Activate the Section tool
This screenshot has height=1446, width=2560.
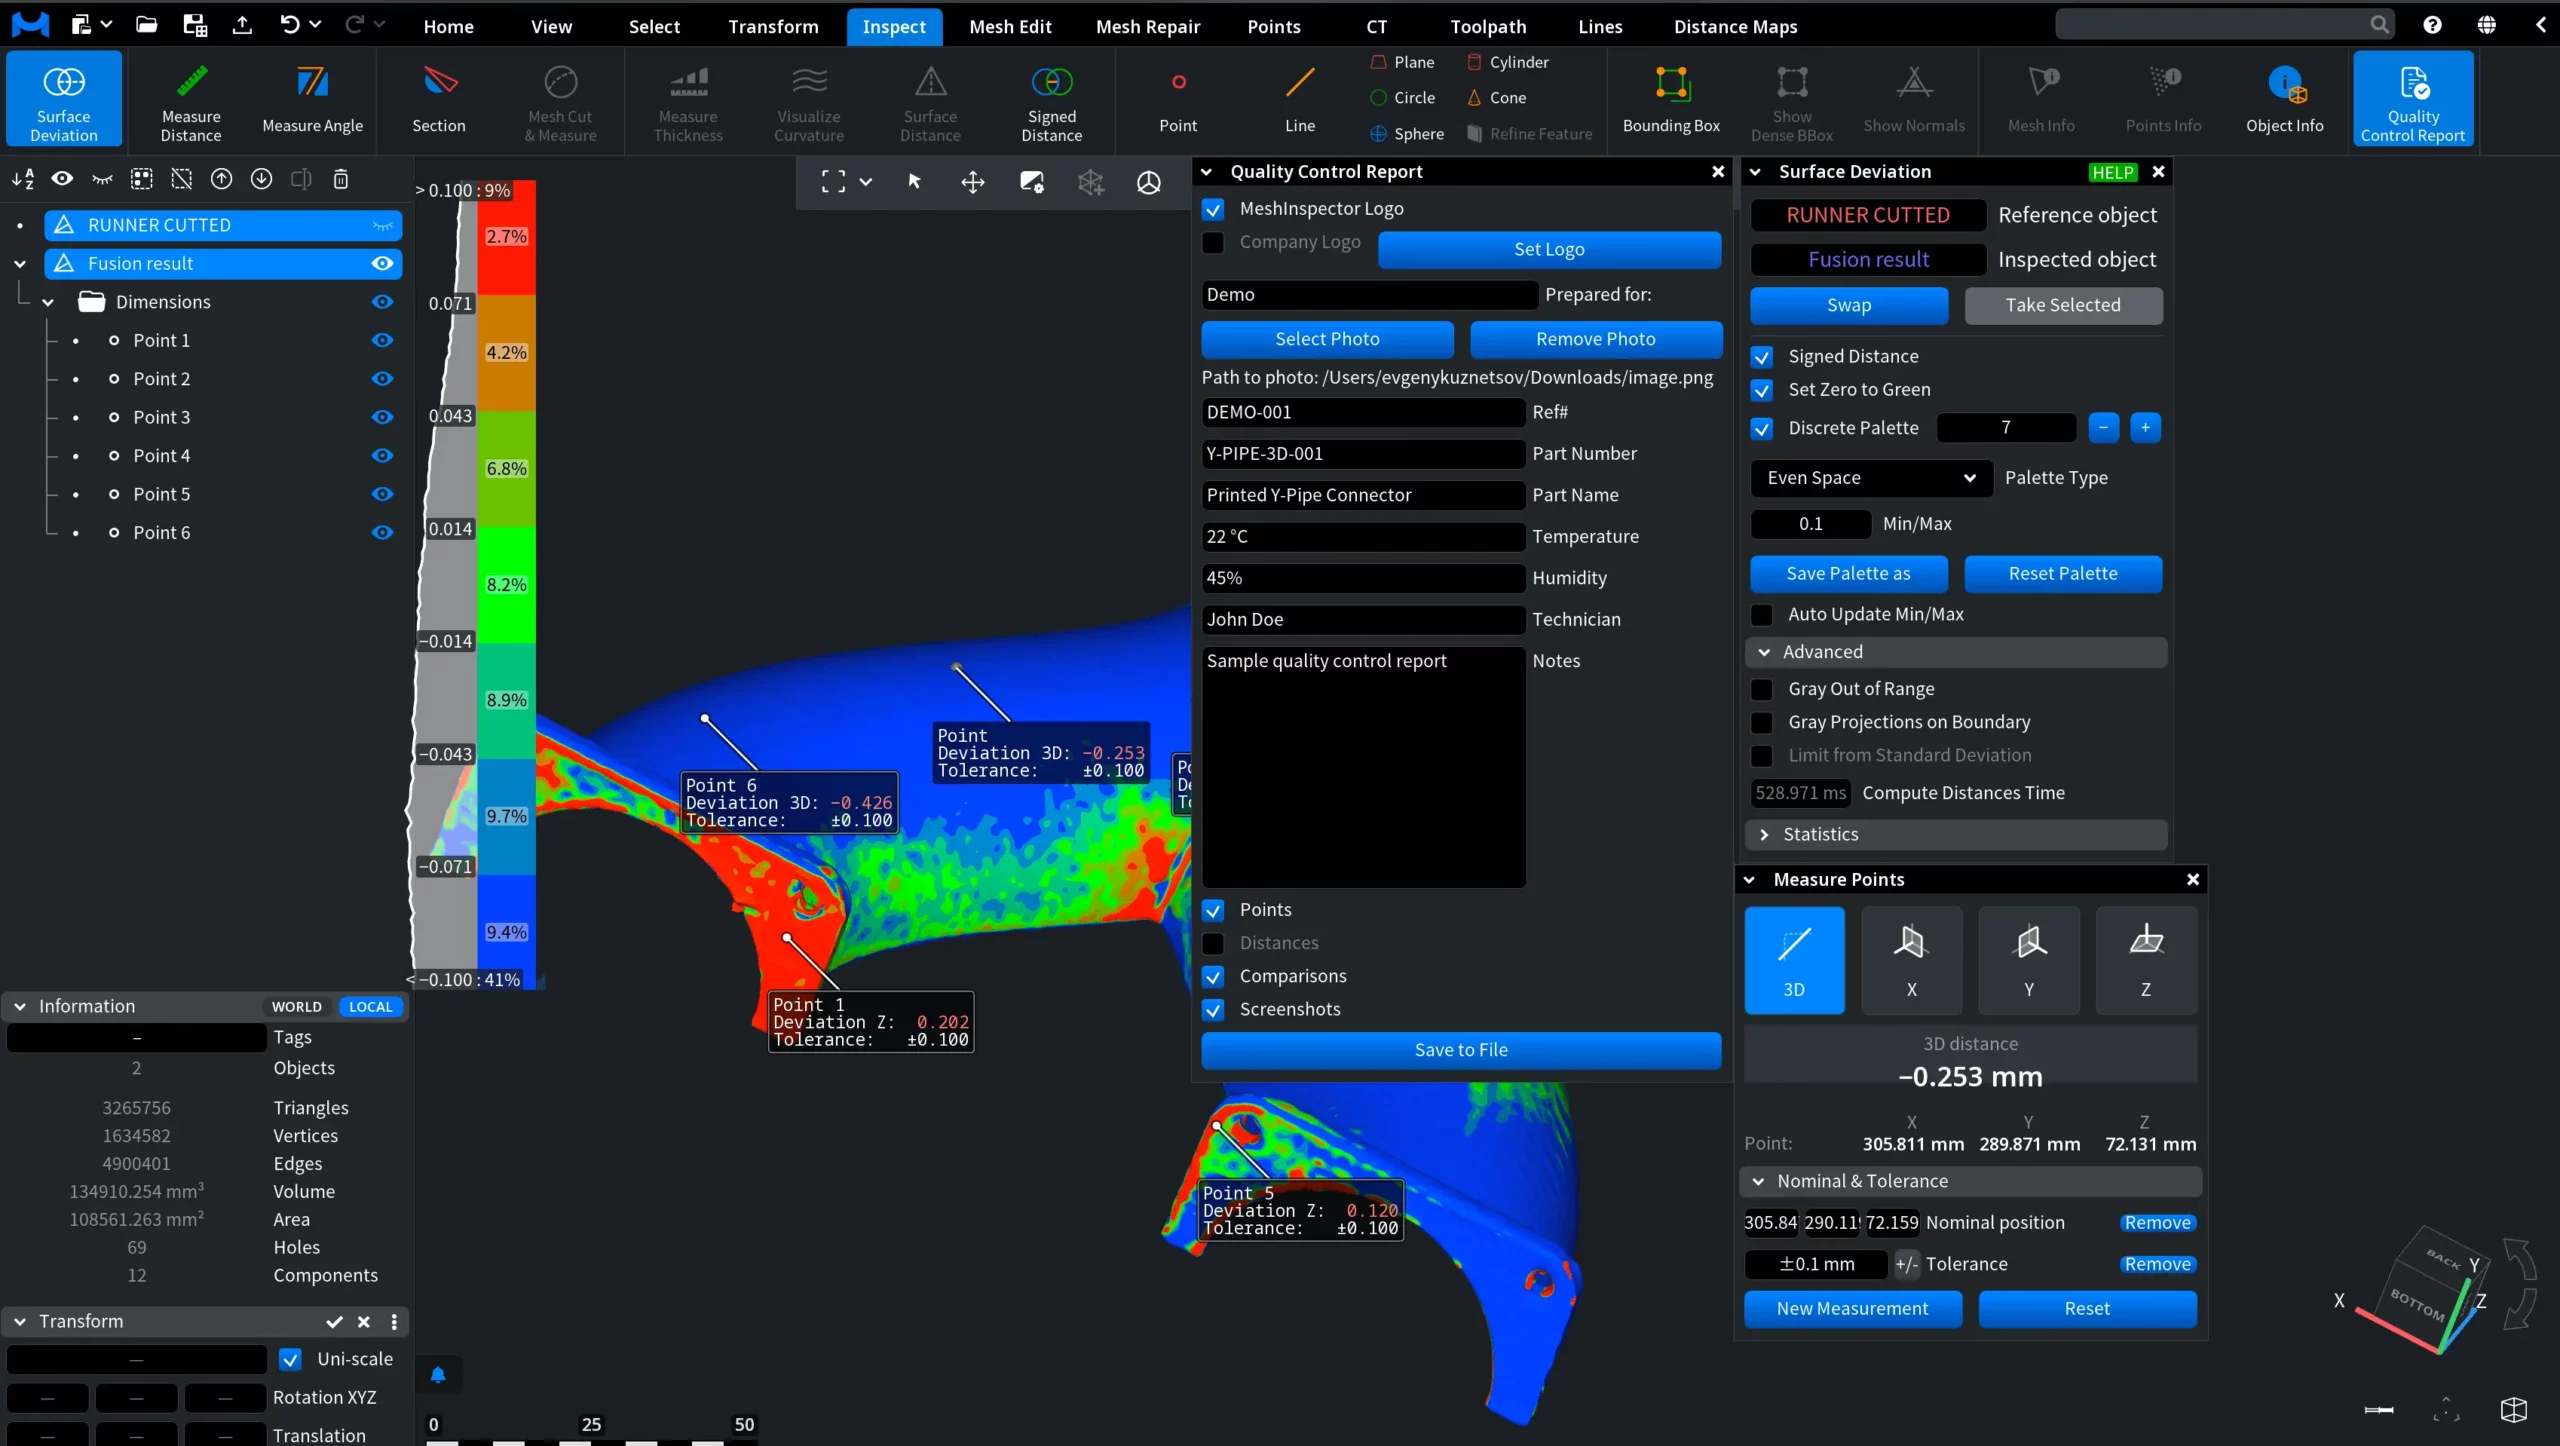point(439,100)
